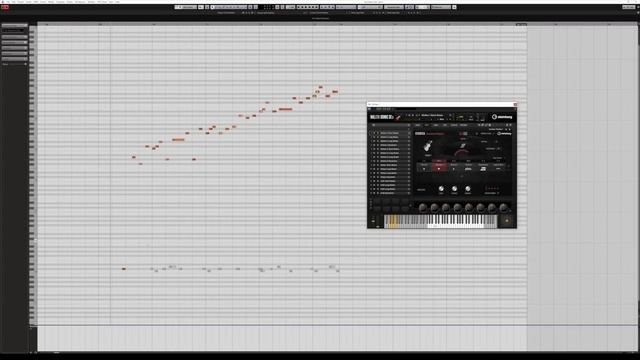
Task: Click the last quick control knob above HALion's keyboard
Action: (x=504, y=208)
